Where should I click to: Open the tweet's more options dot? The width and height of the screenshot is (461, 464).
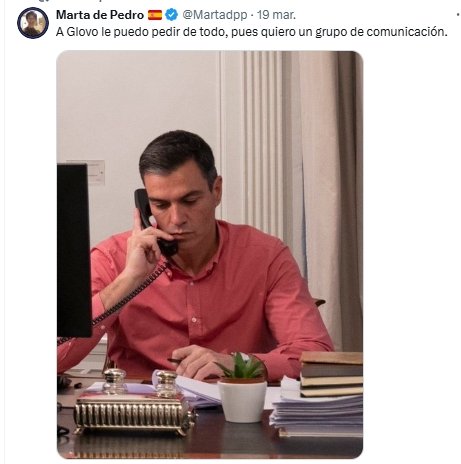coord(459,15)
